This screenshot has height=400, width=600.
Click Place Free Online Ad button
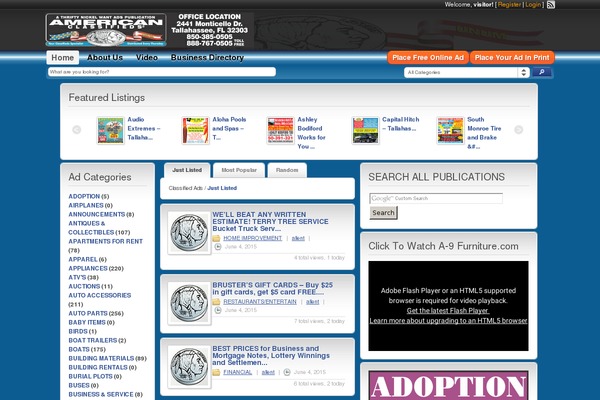tap(428, 58)
